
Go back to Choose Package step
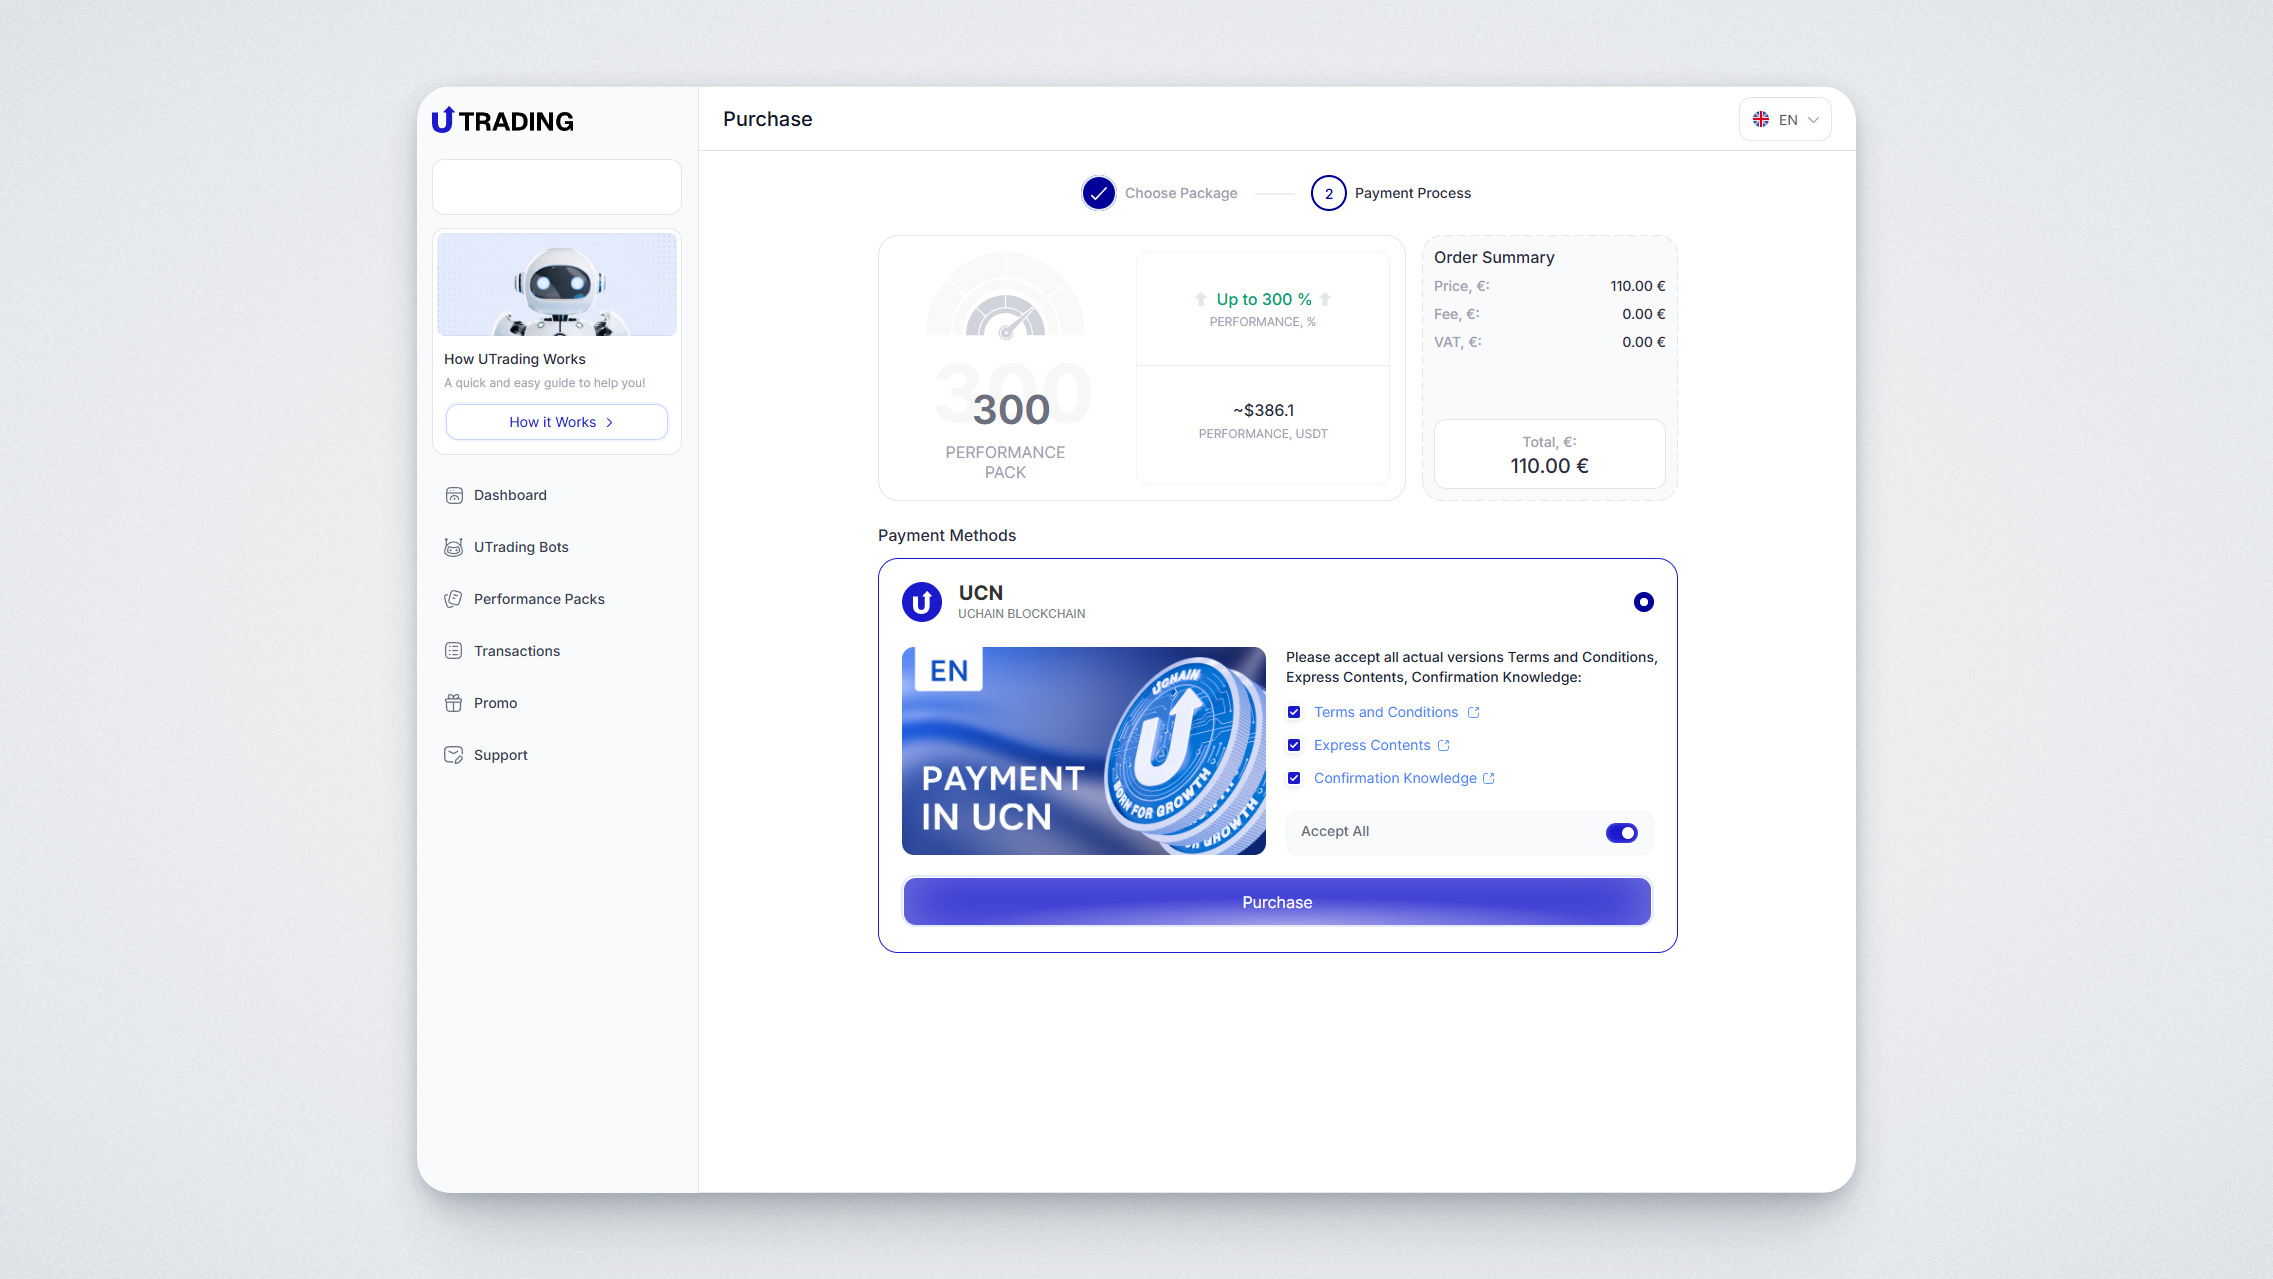coord(1099,193)
